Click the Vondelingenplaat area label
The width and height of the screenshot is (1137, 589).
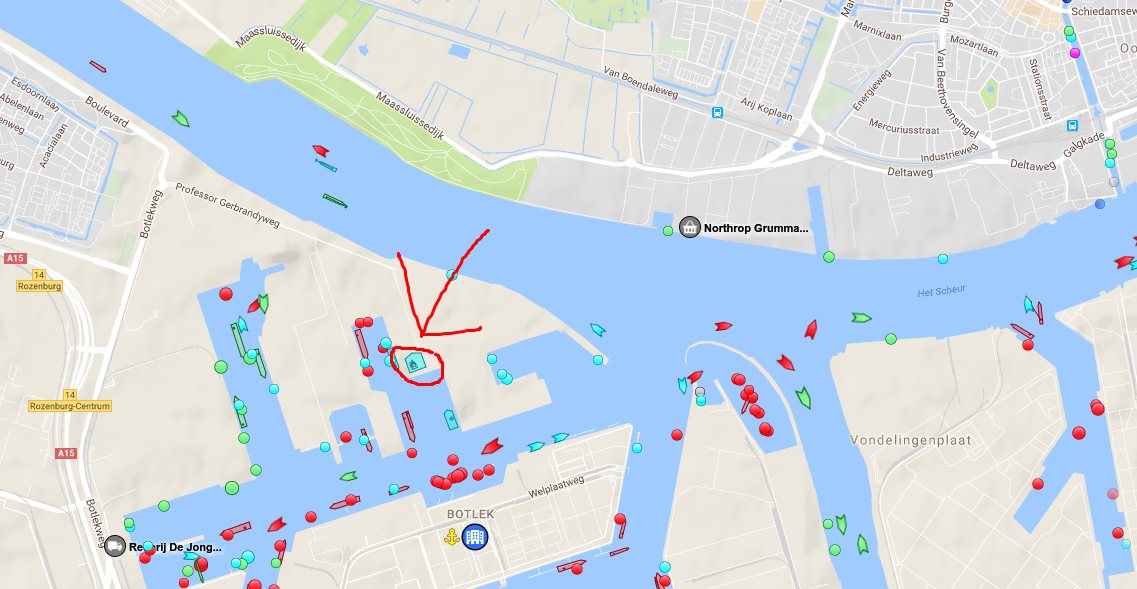tap(911, 440)
